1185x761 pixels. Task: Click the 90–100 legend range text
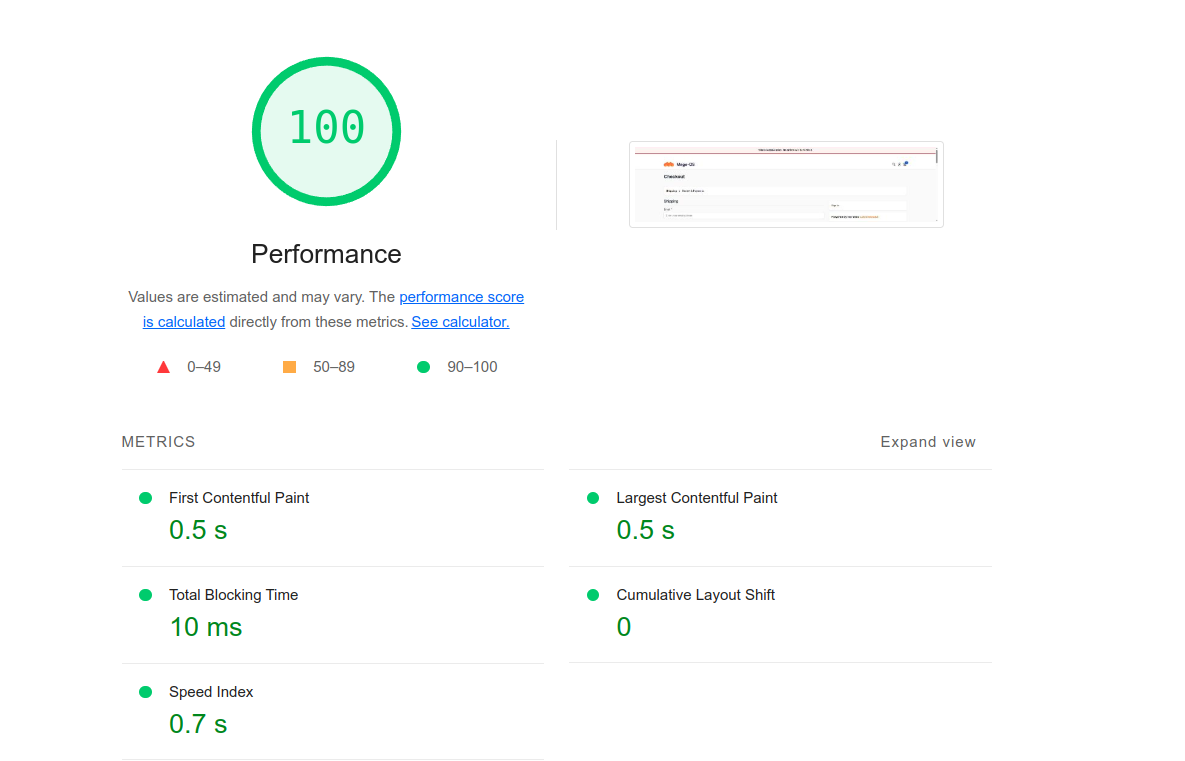(x=472, y=367)
